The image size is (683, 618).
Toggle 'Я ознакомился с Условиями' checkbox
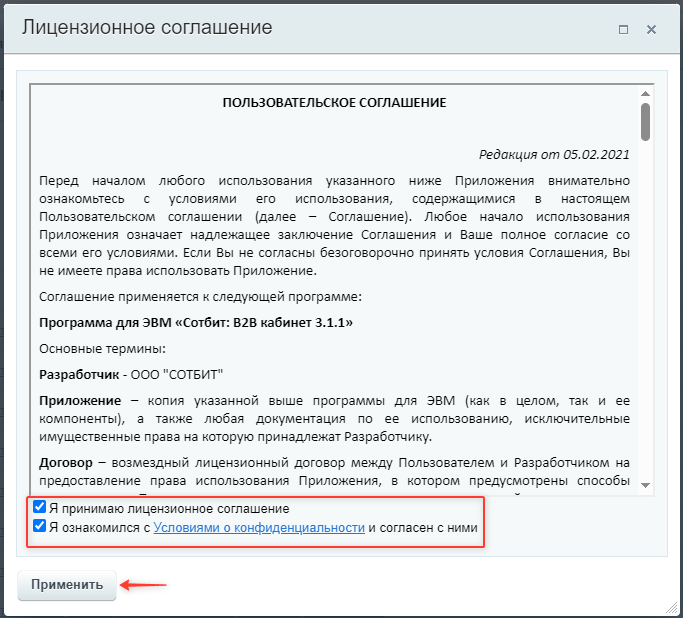click(39, 526)
